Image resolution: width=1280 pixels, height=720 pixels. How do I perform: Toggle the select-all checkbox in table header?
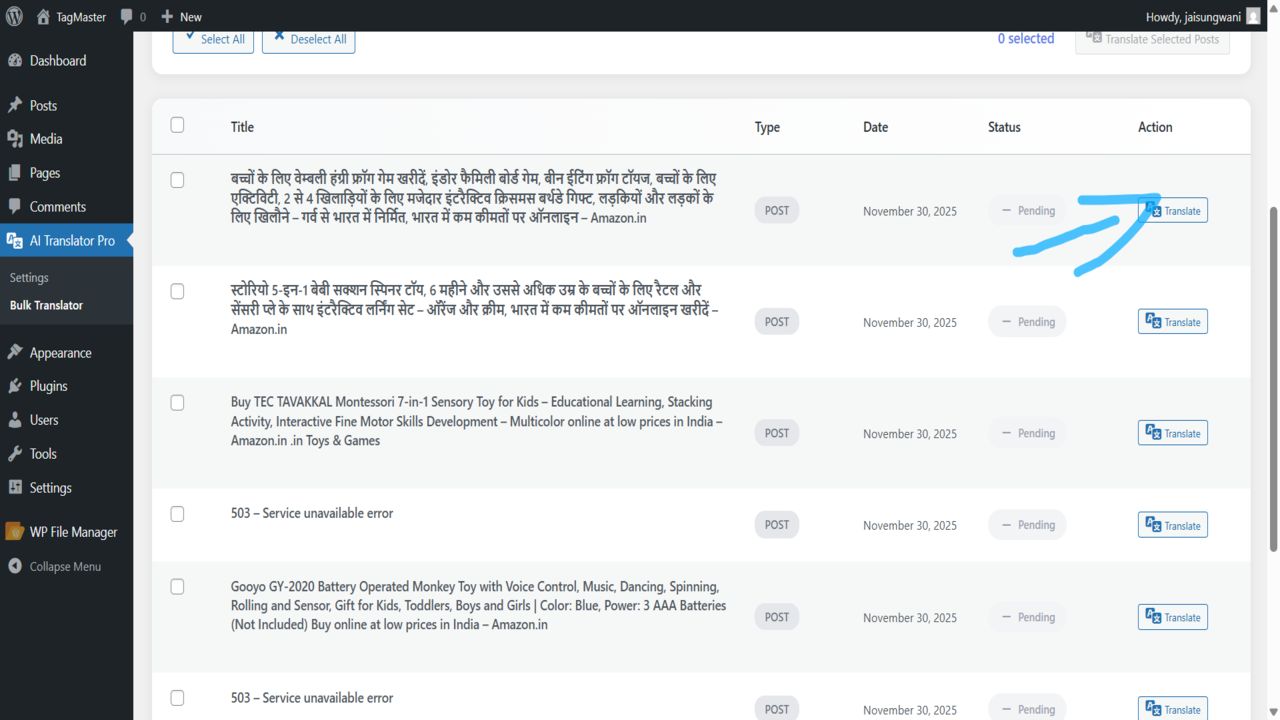pyautogui.click(x=177, y=125)
